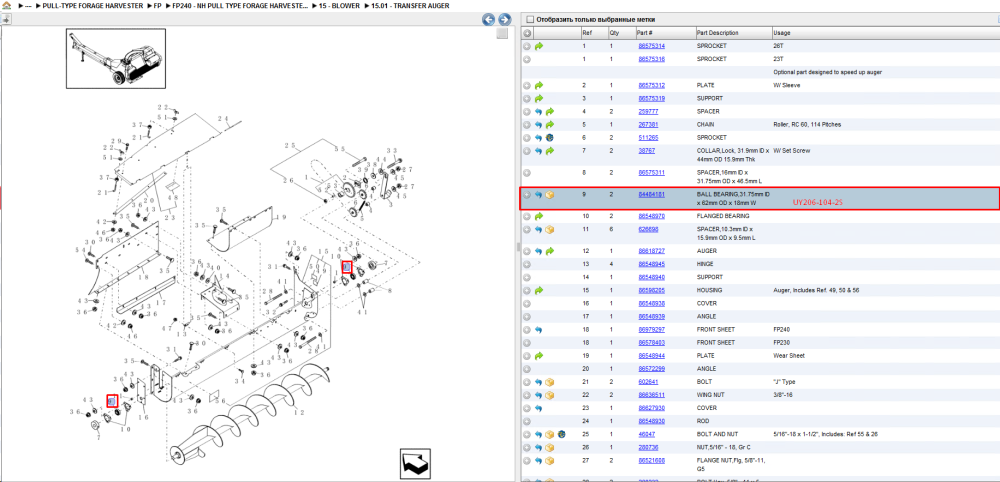
Task: Sort by Part Description column header
Action: (733, 33)
